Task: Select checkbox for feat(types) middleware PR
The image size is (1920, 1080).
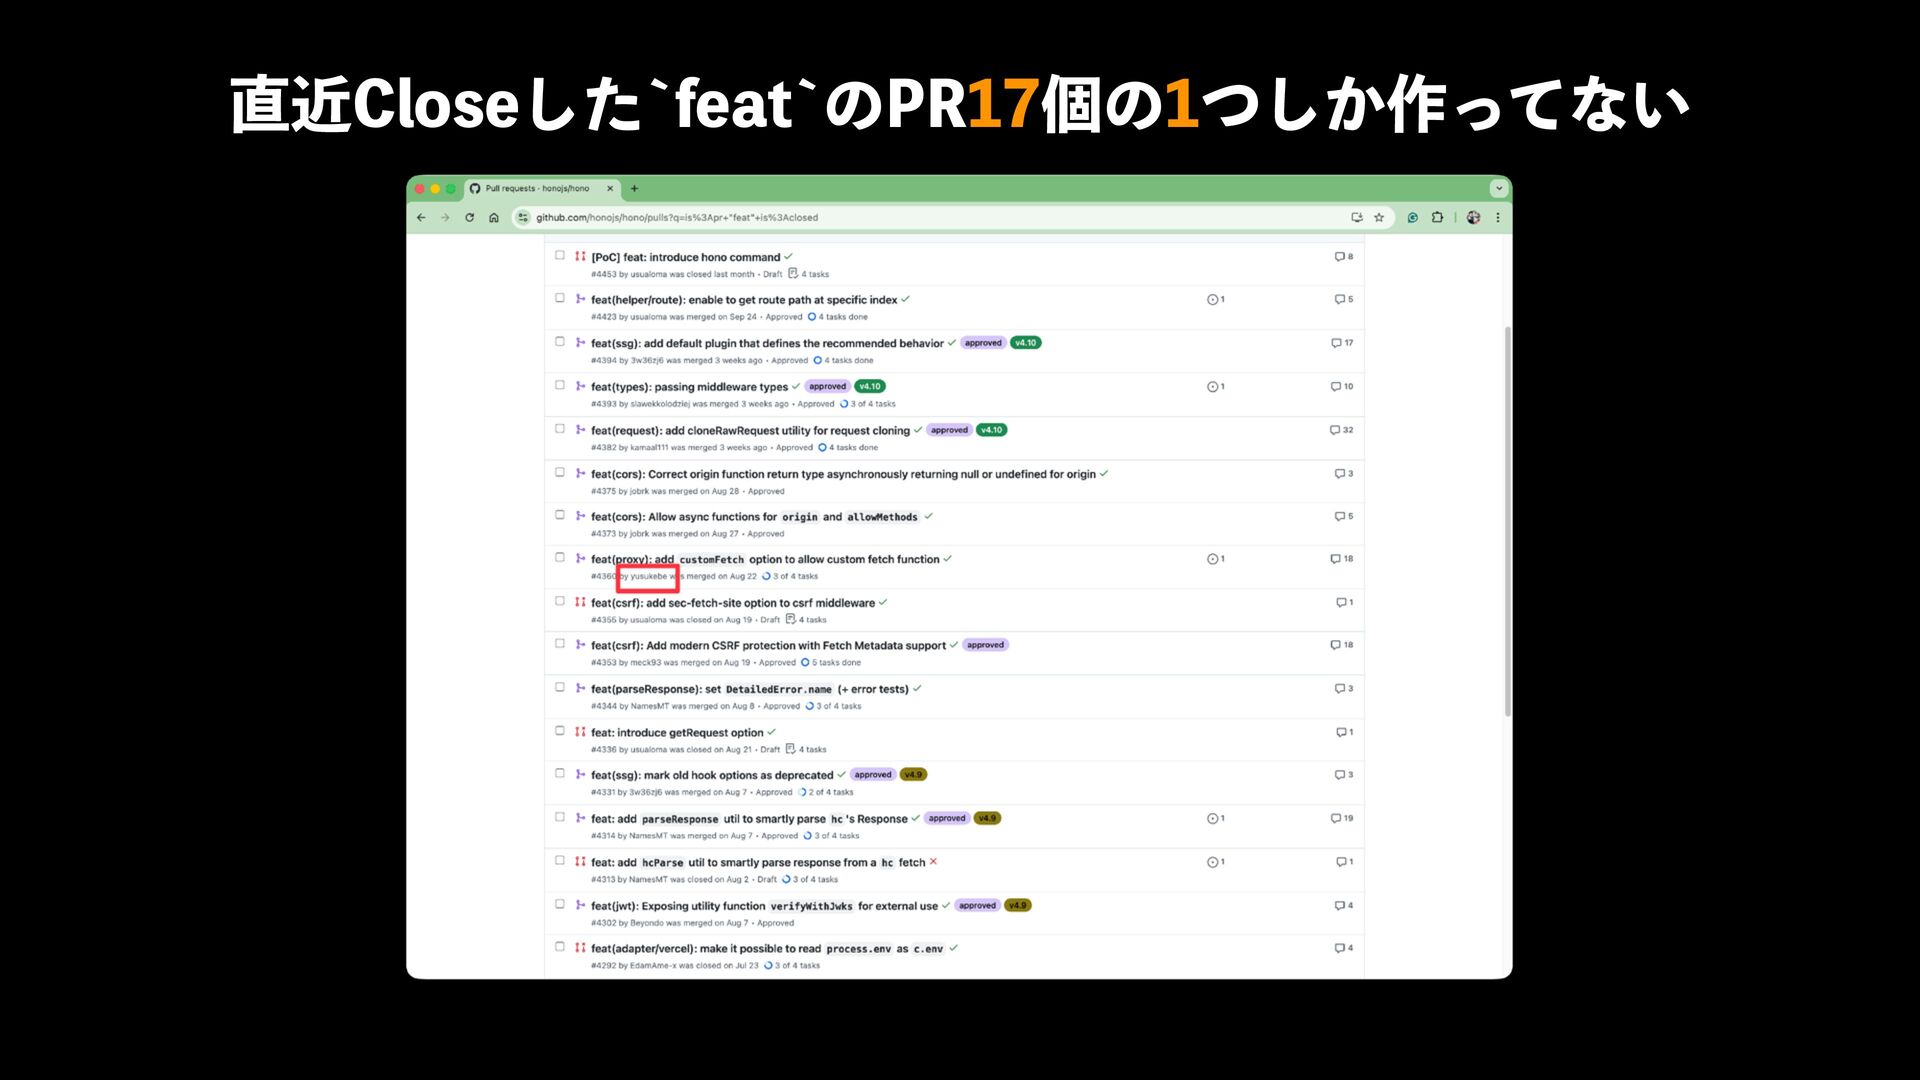Action: pyautogui.click(x=560, y=385)
